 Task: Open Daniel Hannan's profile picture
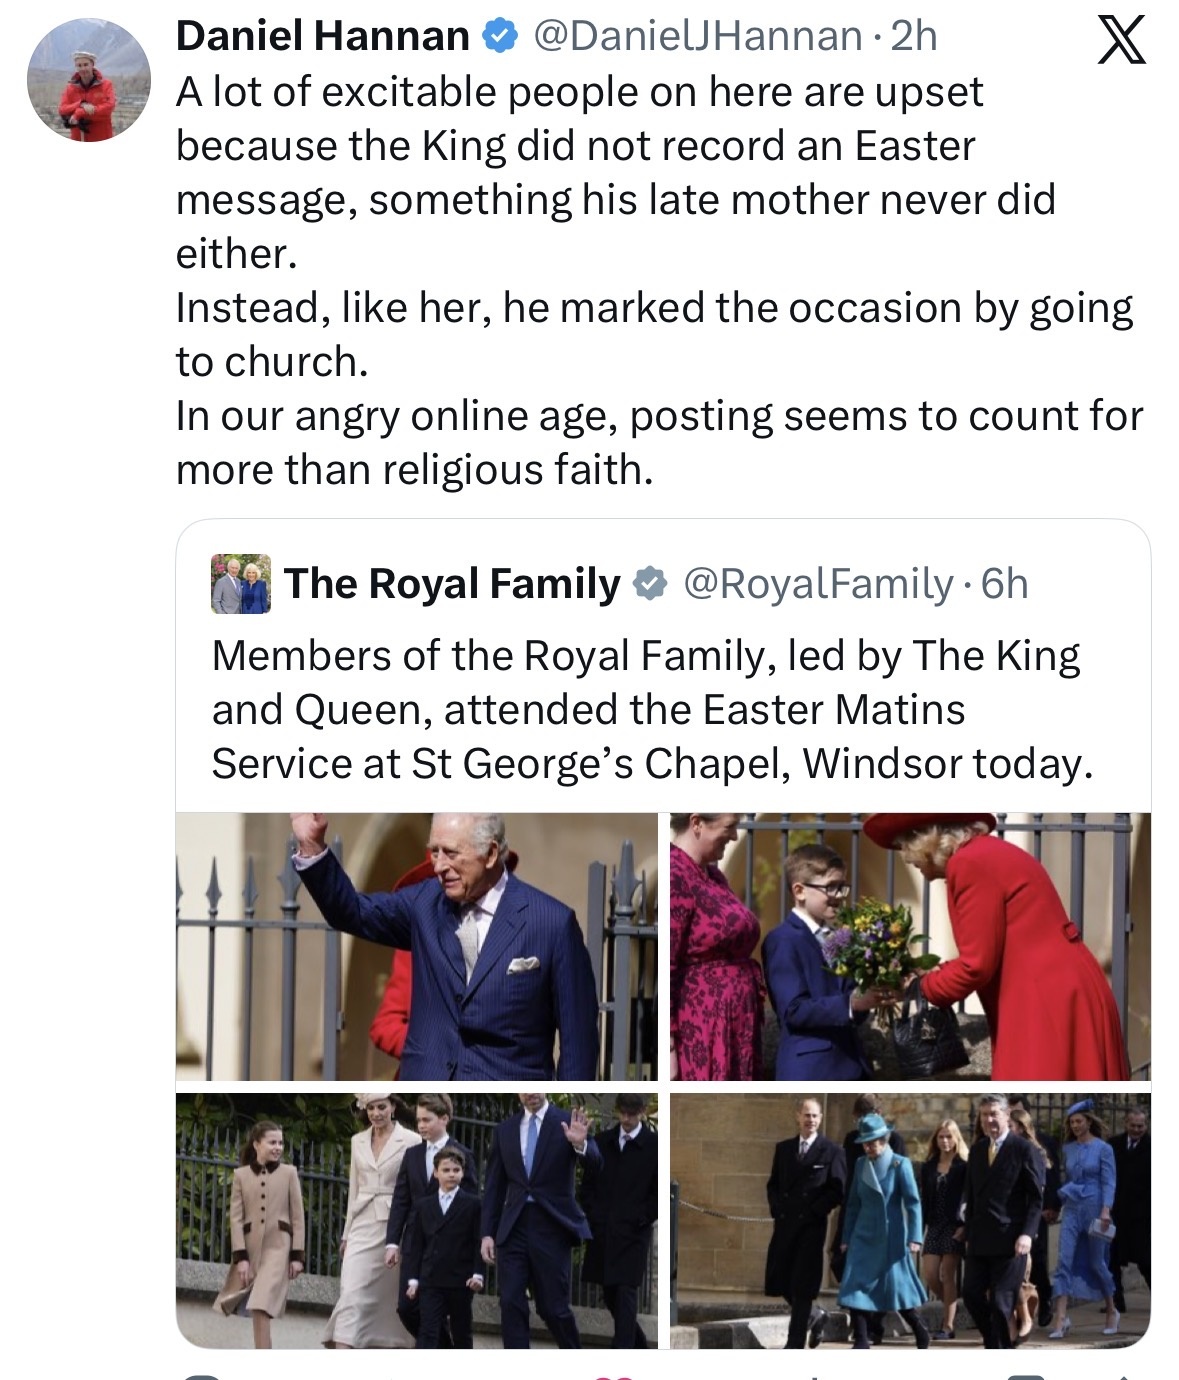(88, 80)
